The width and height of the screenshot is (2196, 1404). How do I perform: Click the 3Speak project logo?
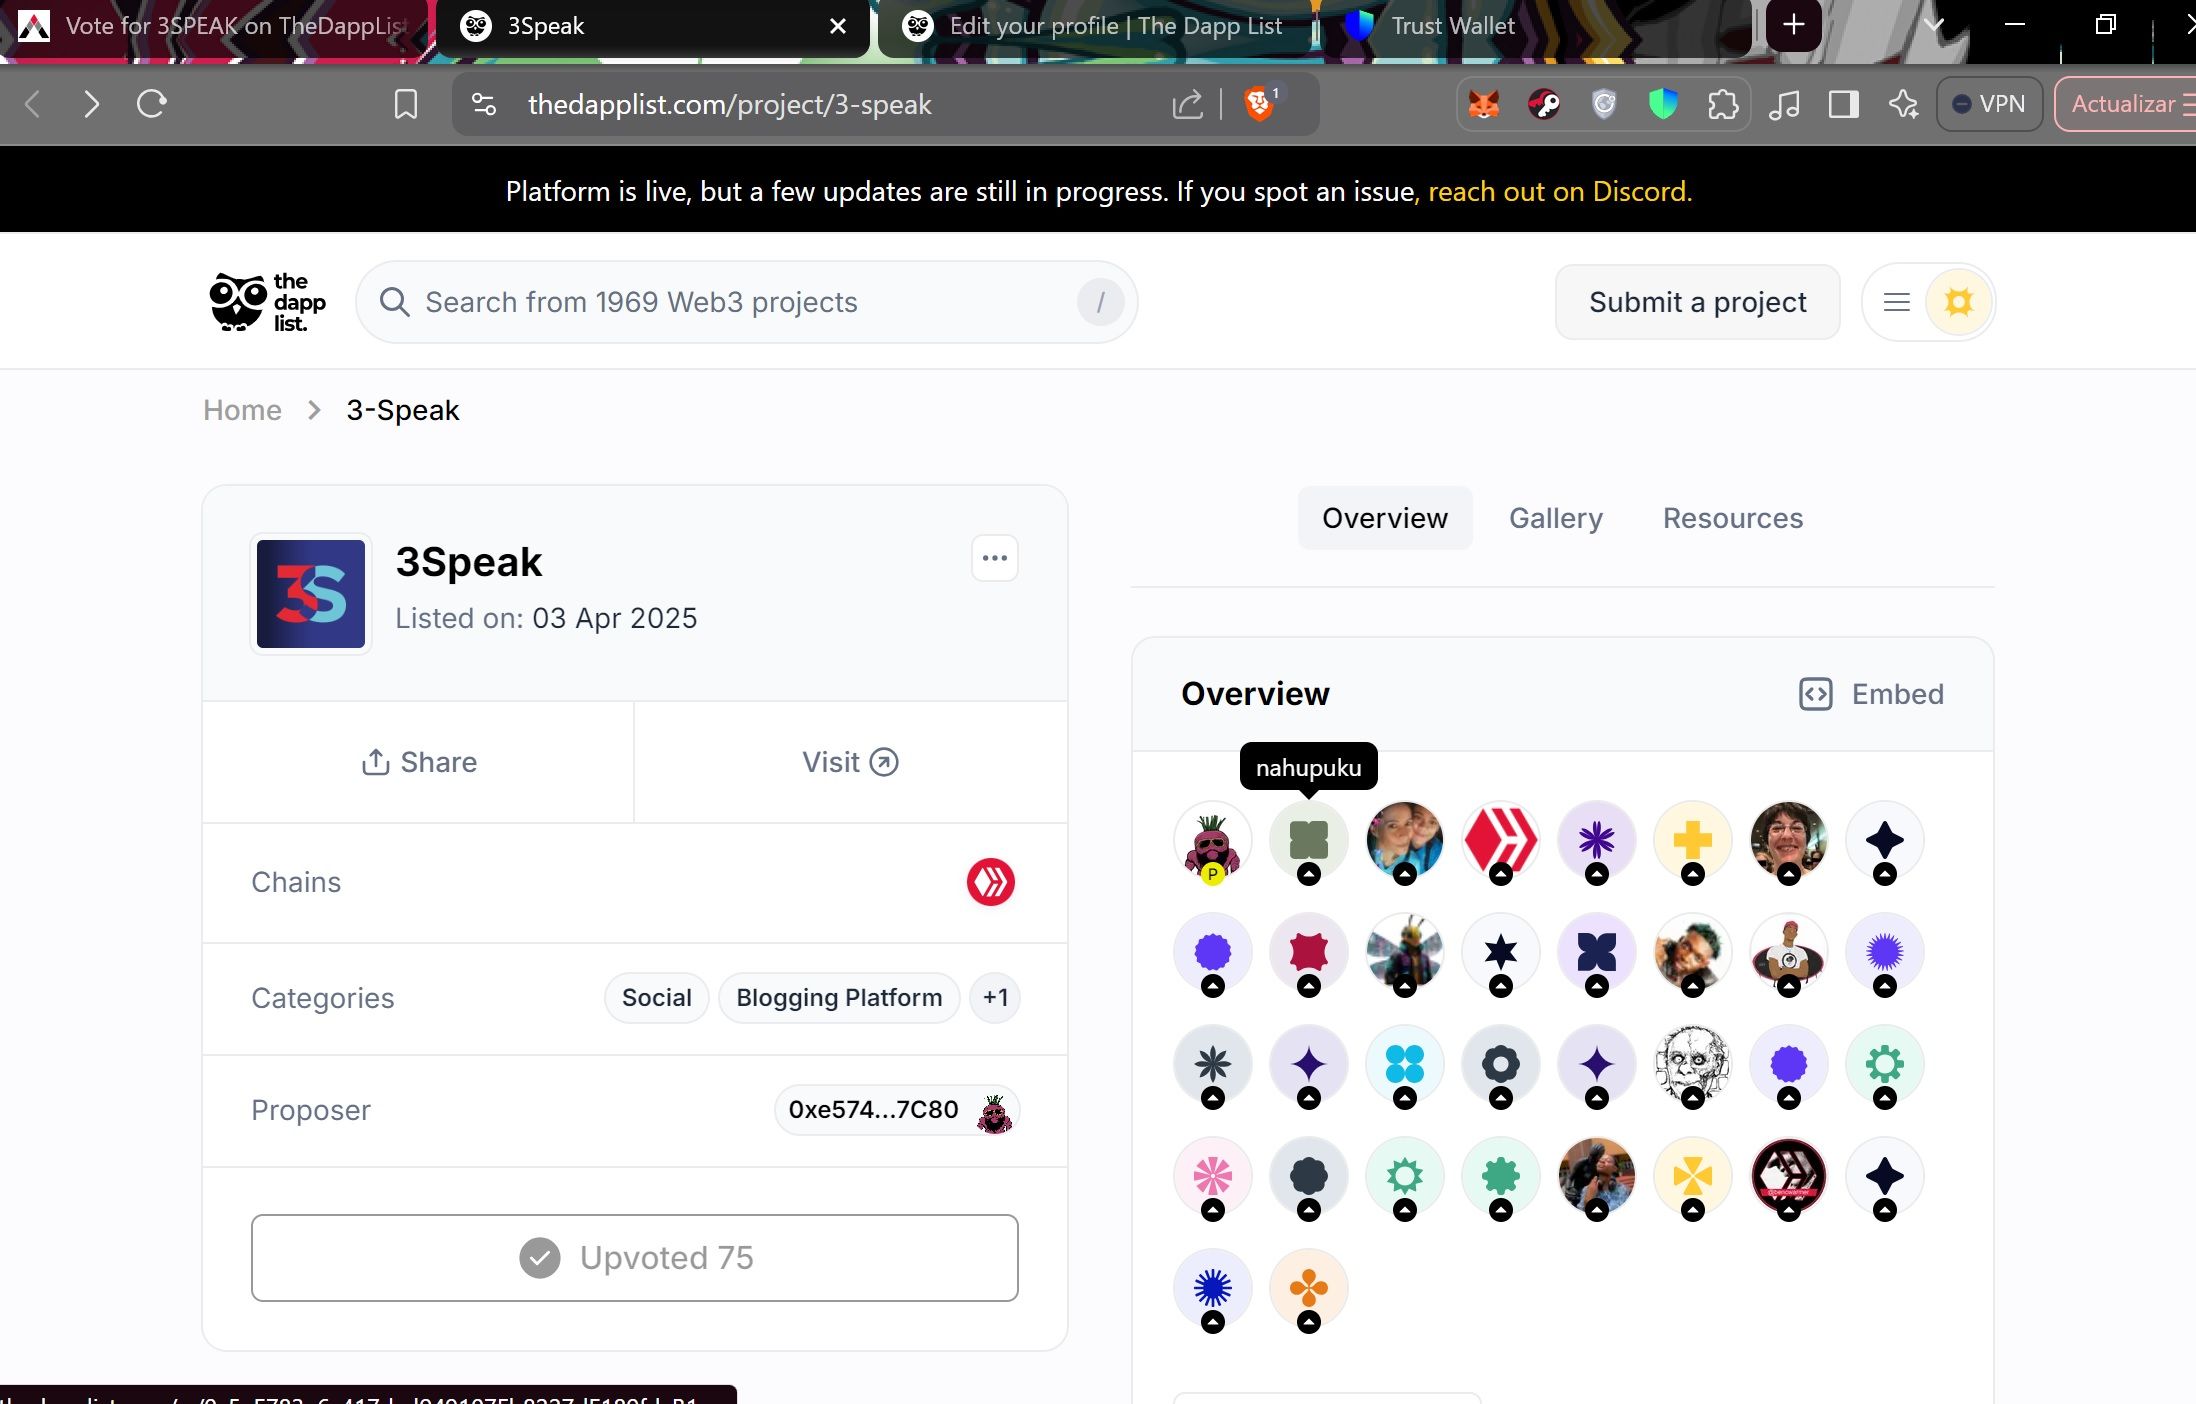(x=311, y=594)
